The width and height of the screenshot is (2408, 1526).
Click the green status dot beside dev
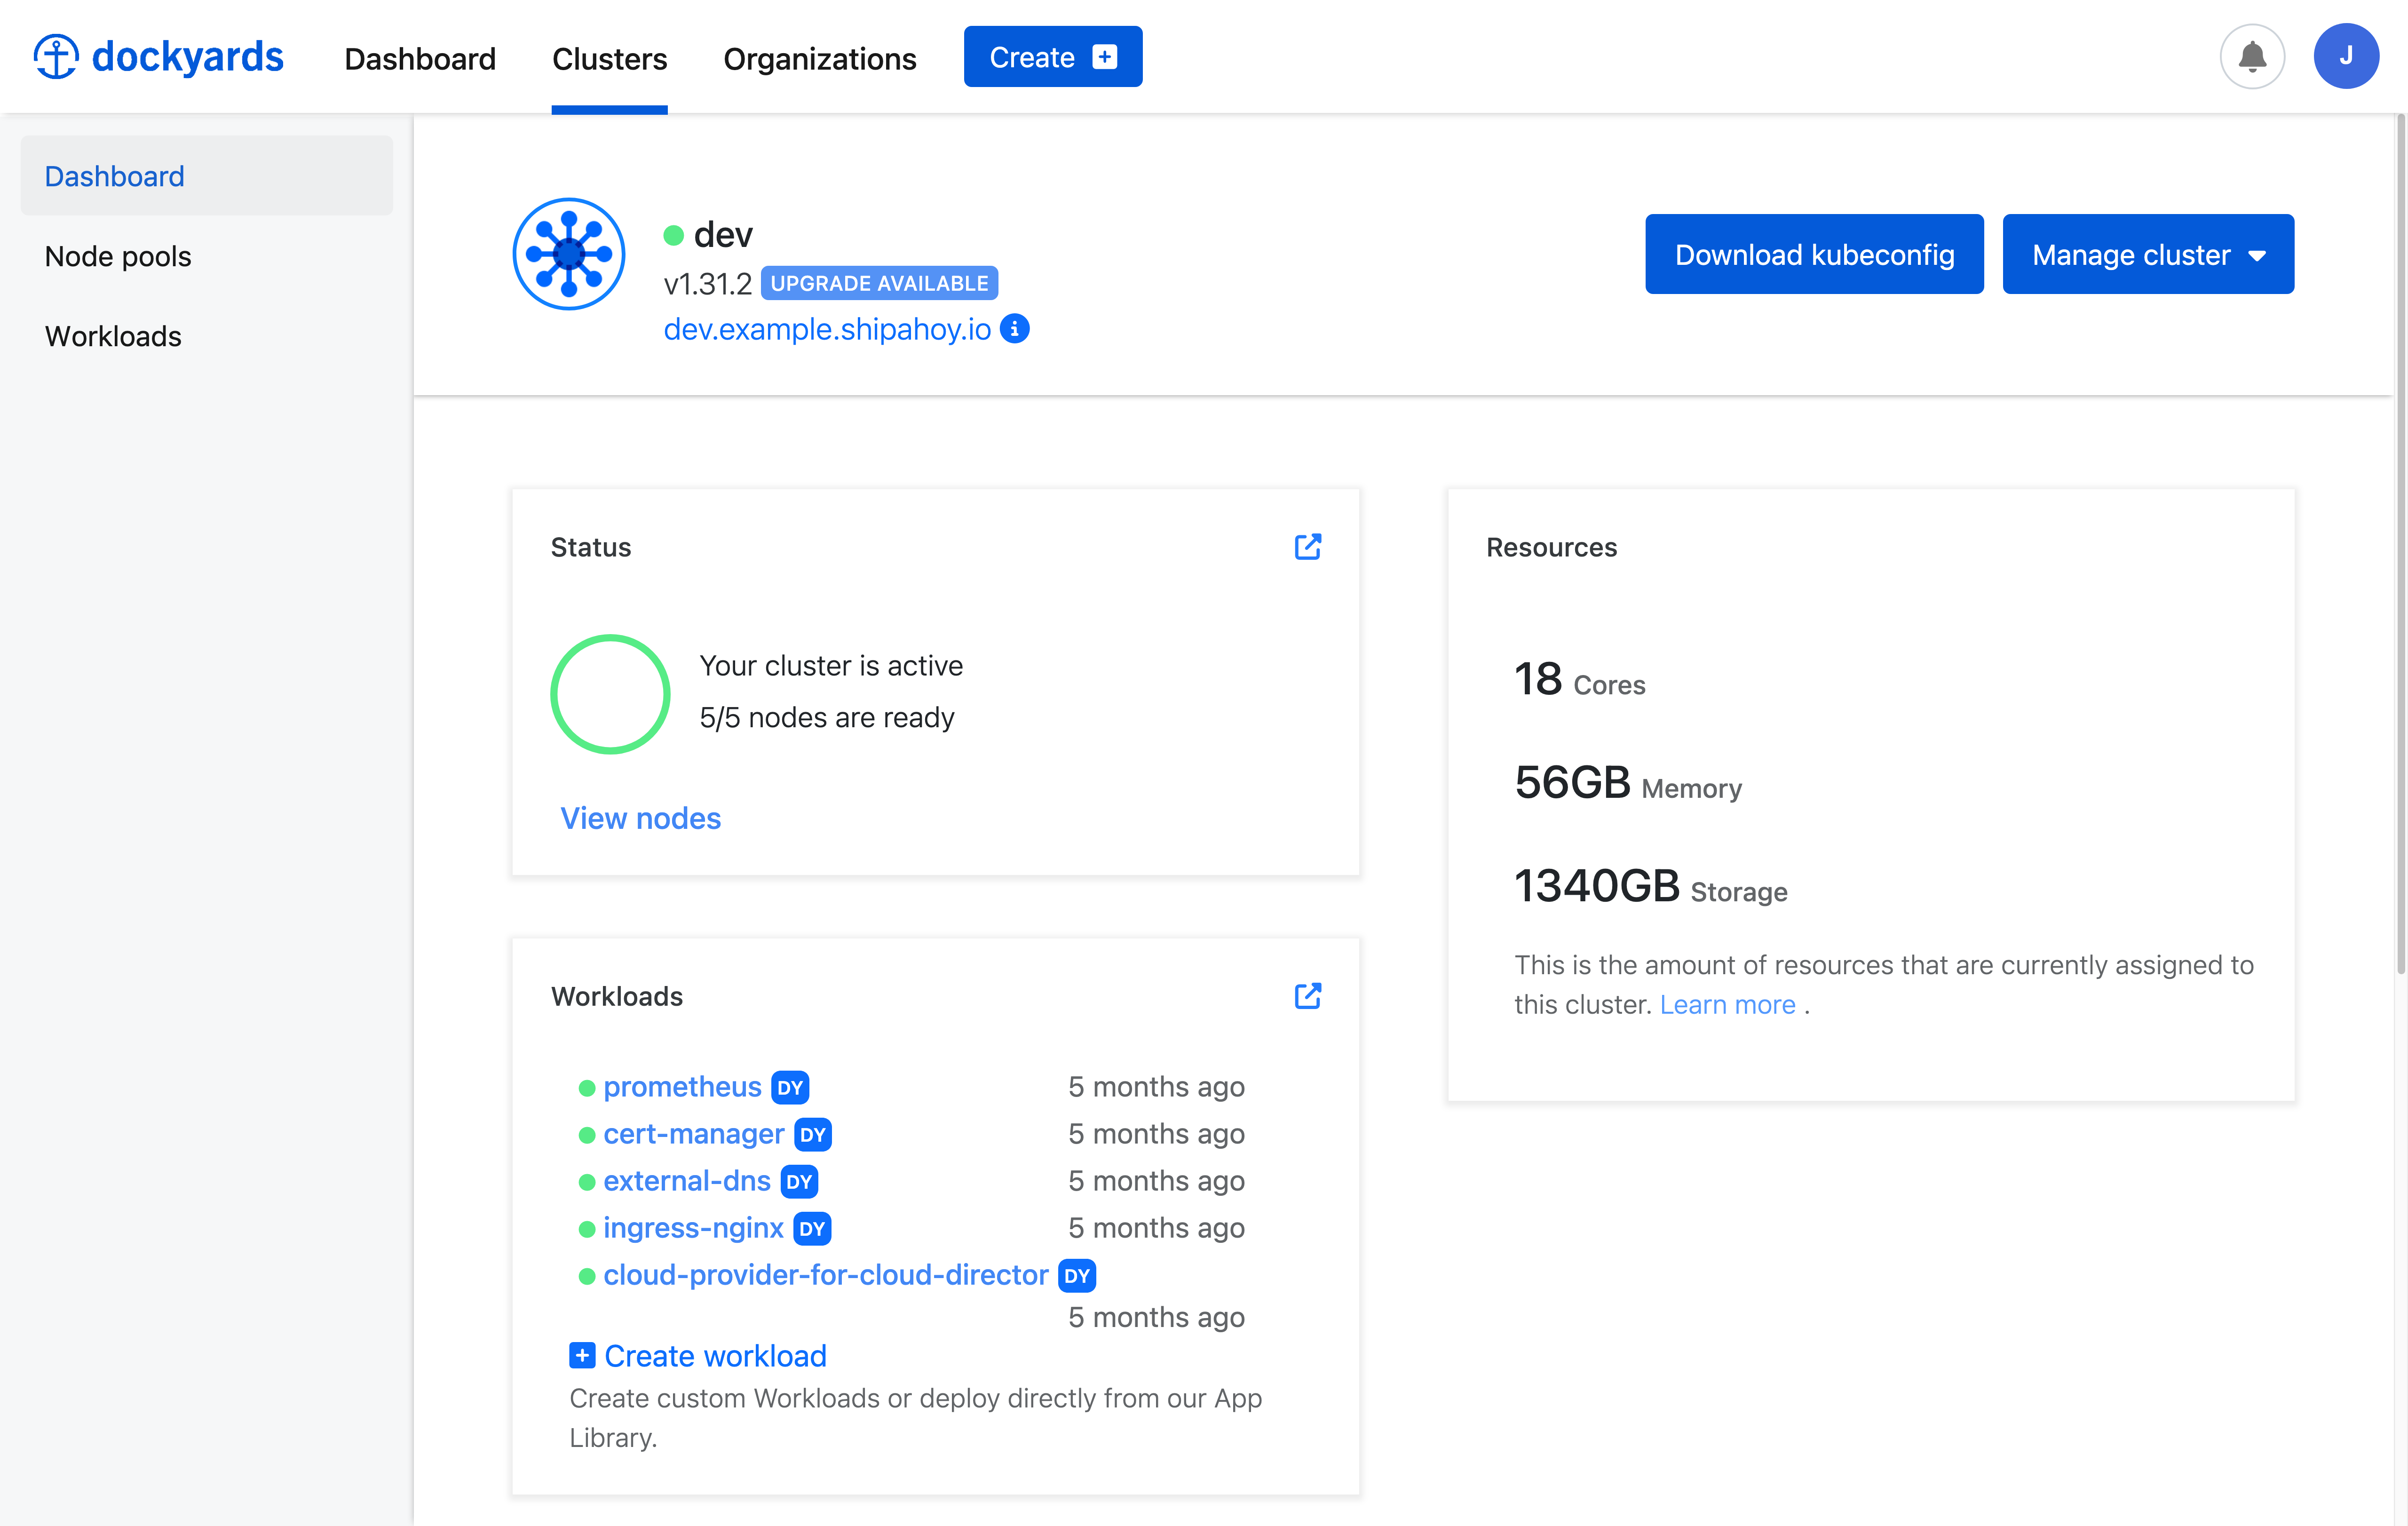[x=674, y=235]
